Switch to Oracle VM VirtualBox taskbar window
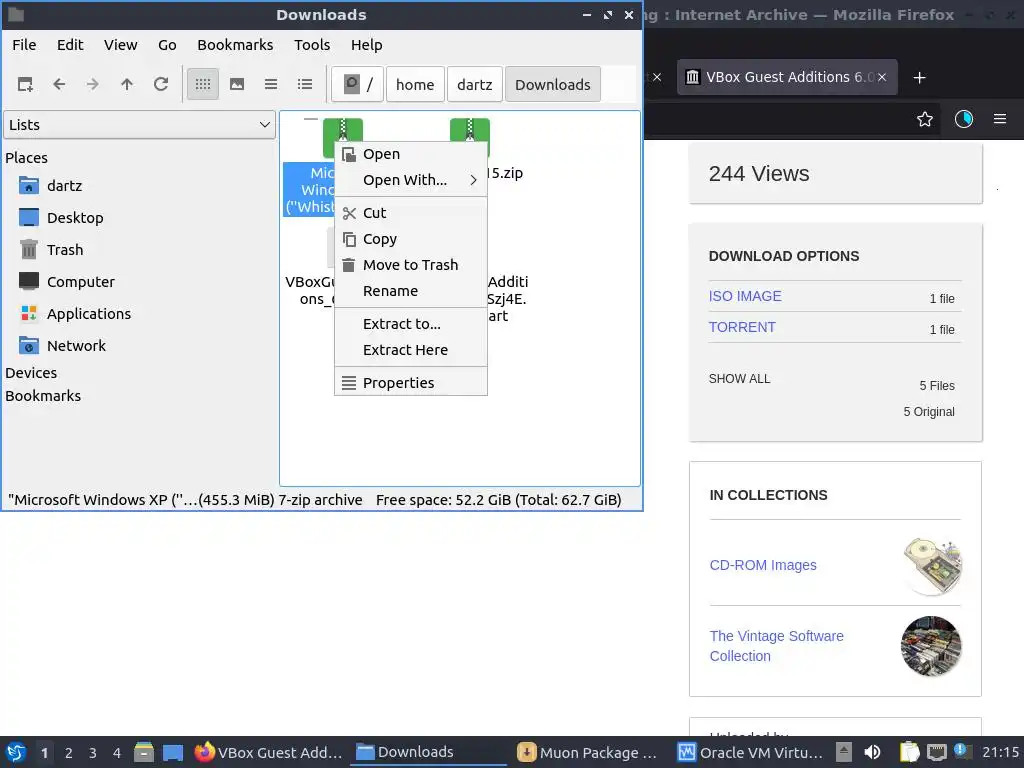The height and width of the screenshot is (768, 1024). 750,752
